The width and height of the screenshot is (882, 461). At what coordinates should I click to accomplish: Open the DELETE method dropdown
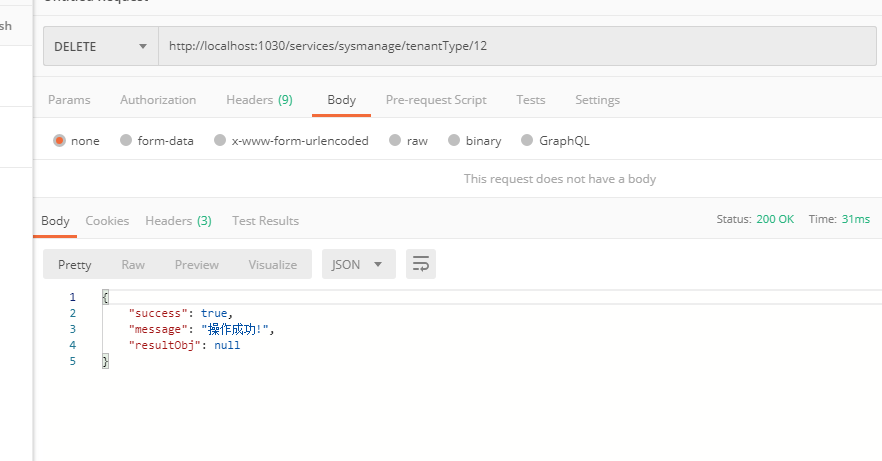tap(100, 46)
